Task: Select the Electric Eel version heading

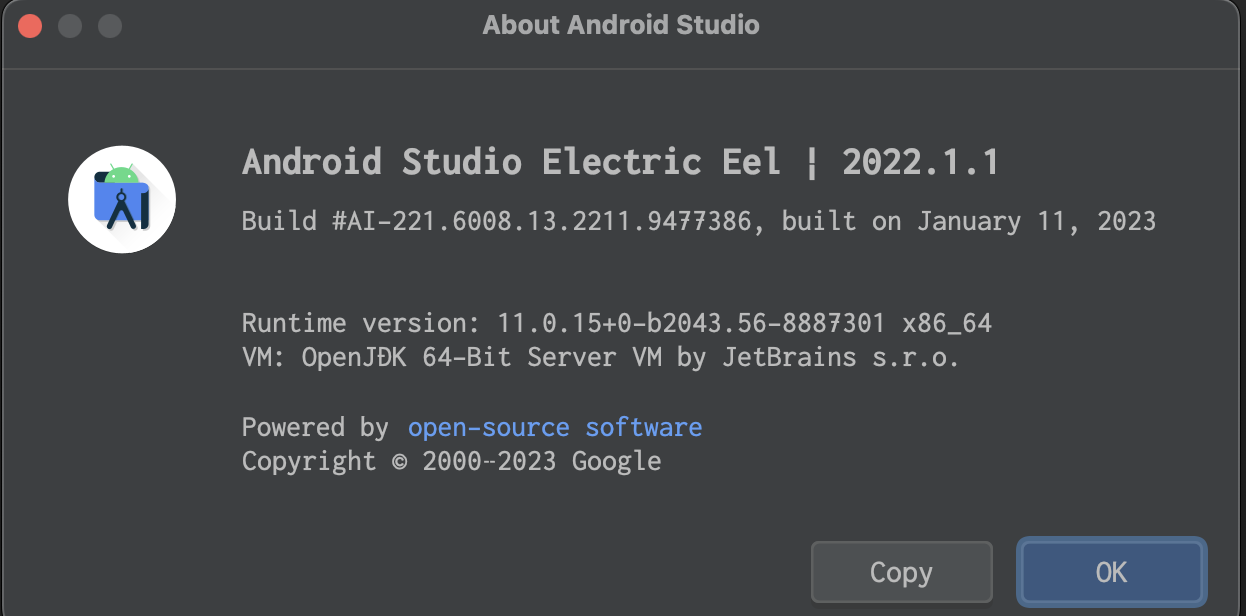Action: (x=620, y=161)
